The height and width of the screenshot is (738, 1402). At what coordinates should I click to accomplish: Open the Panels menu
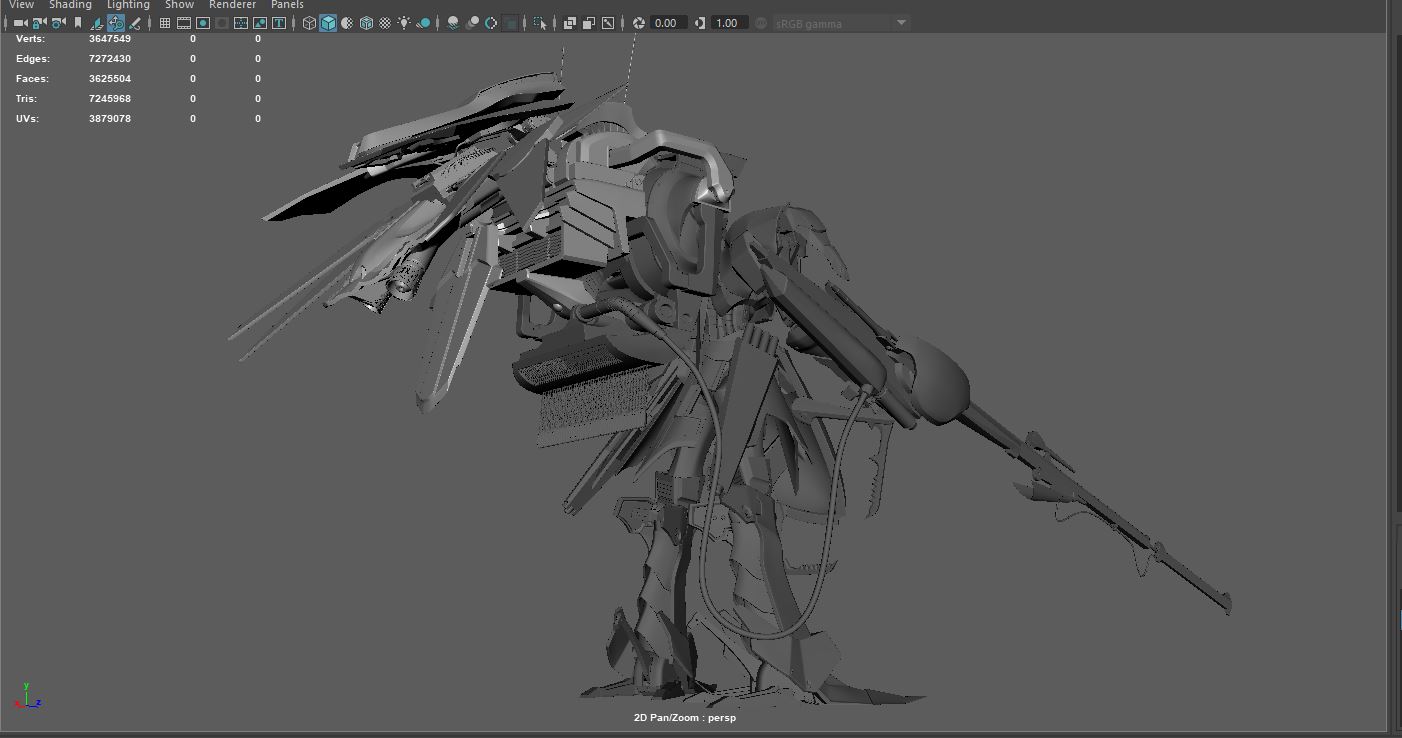coord(287,5)
